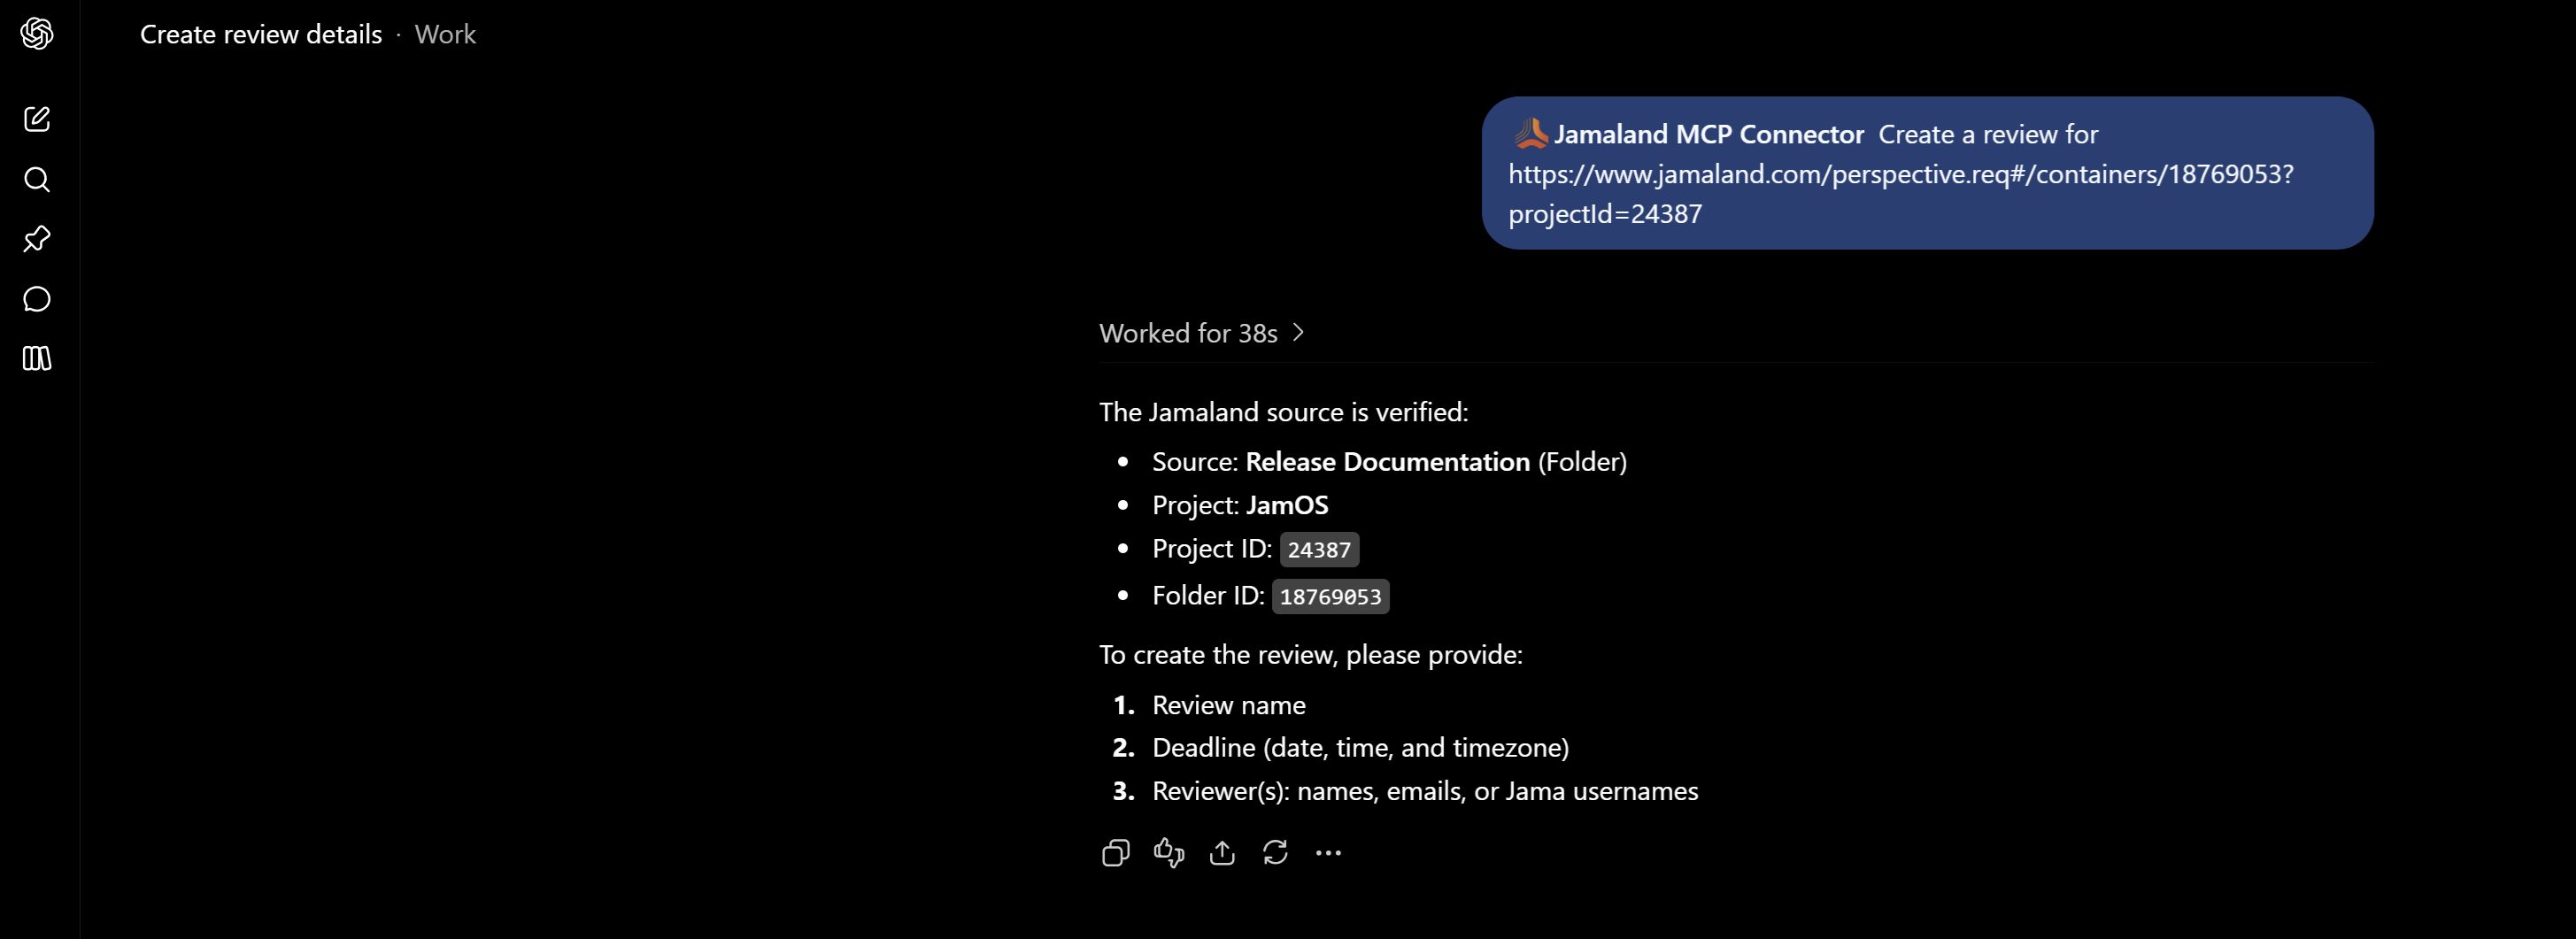
Task: Select the Folder ID code value 18769053
Action: [x=1330, y=596]
